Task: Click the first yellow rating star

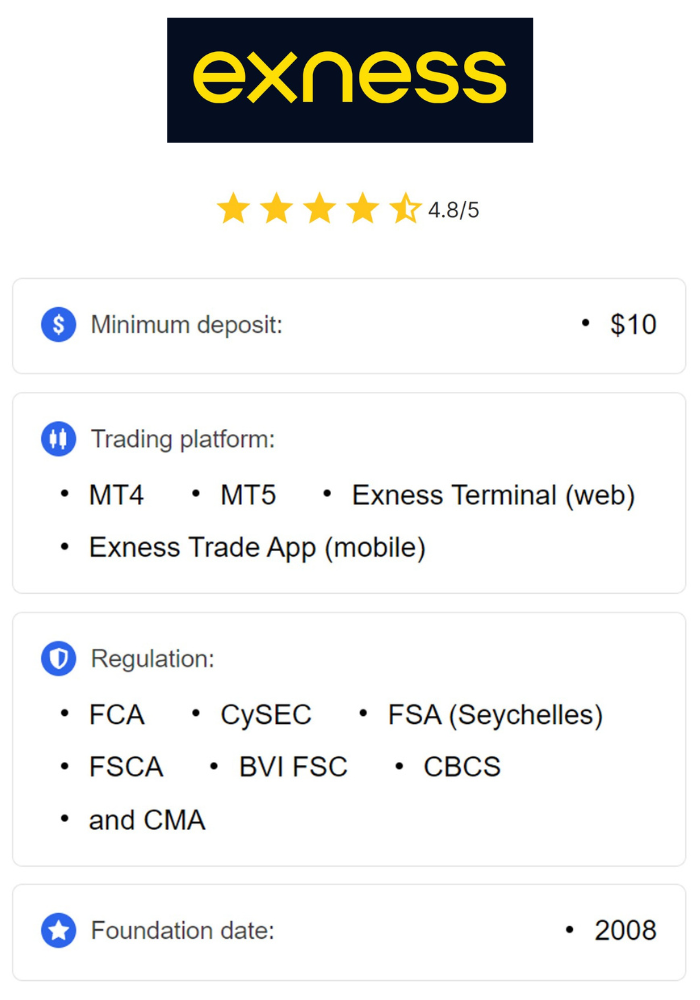Action: pyautogui.click(x=233, y=209)
